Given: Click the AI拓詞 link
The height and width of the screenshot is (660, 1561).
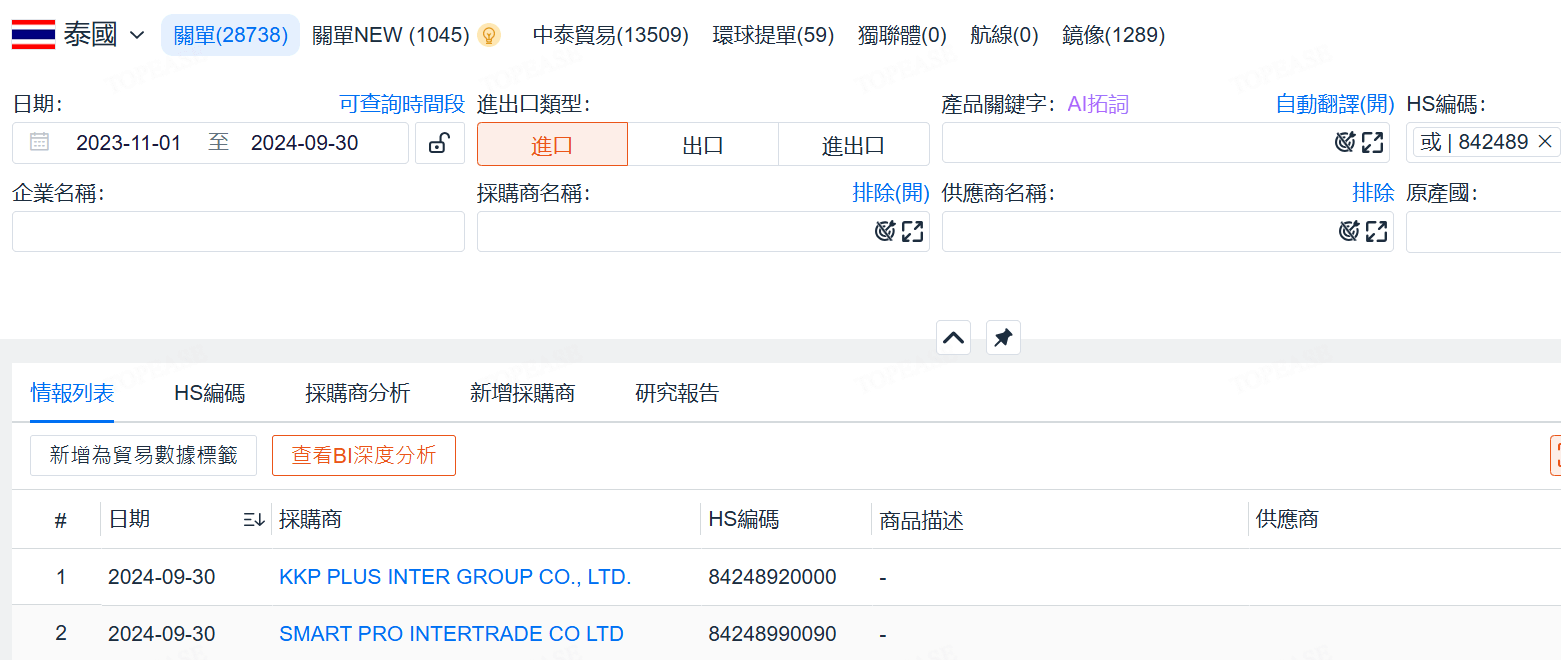Looking at the screenshot, I should pyautogui.click(x=1098, y=104).
